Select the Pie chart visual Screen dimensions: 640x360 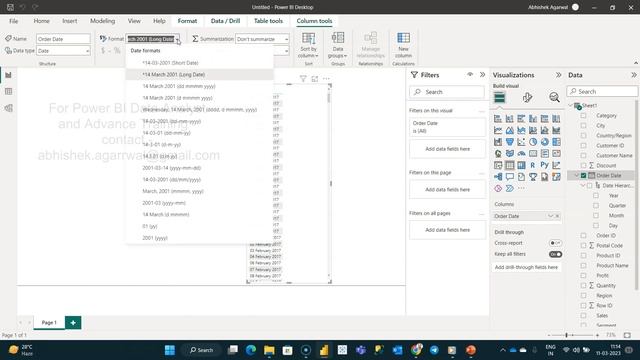pos(533,142)
